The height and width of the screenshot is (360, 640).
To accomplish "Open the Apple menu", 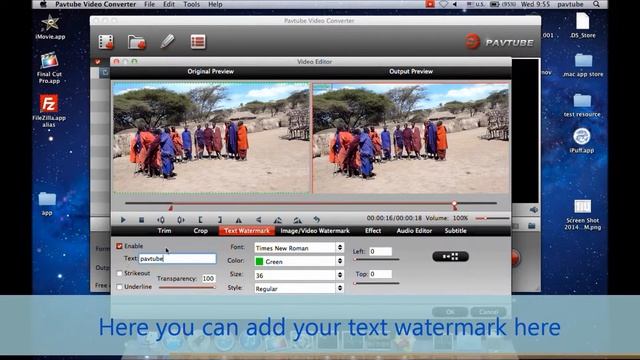I will (43, 4).
